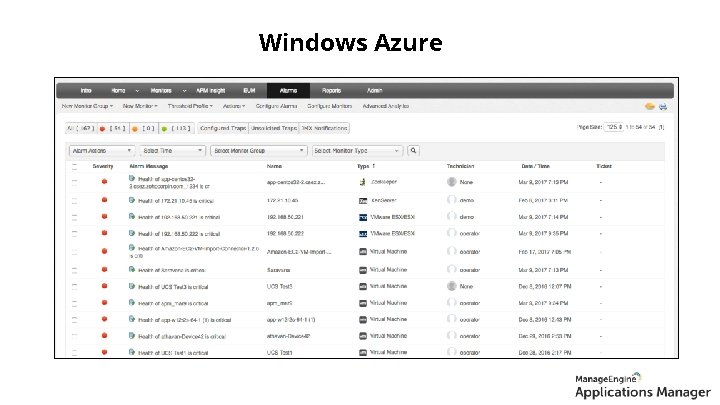Select the Alarms tab
720x405 pixels.
(288, 90)
